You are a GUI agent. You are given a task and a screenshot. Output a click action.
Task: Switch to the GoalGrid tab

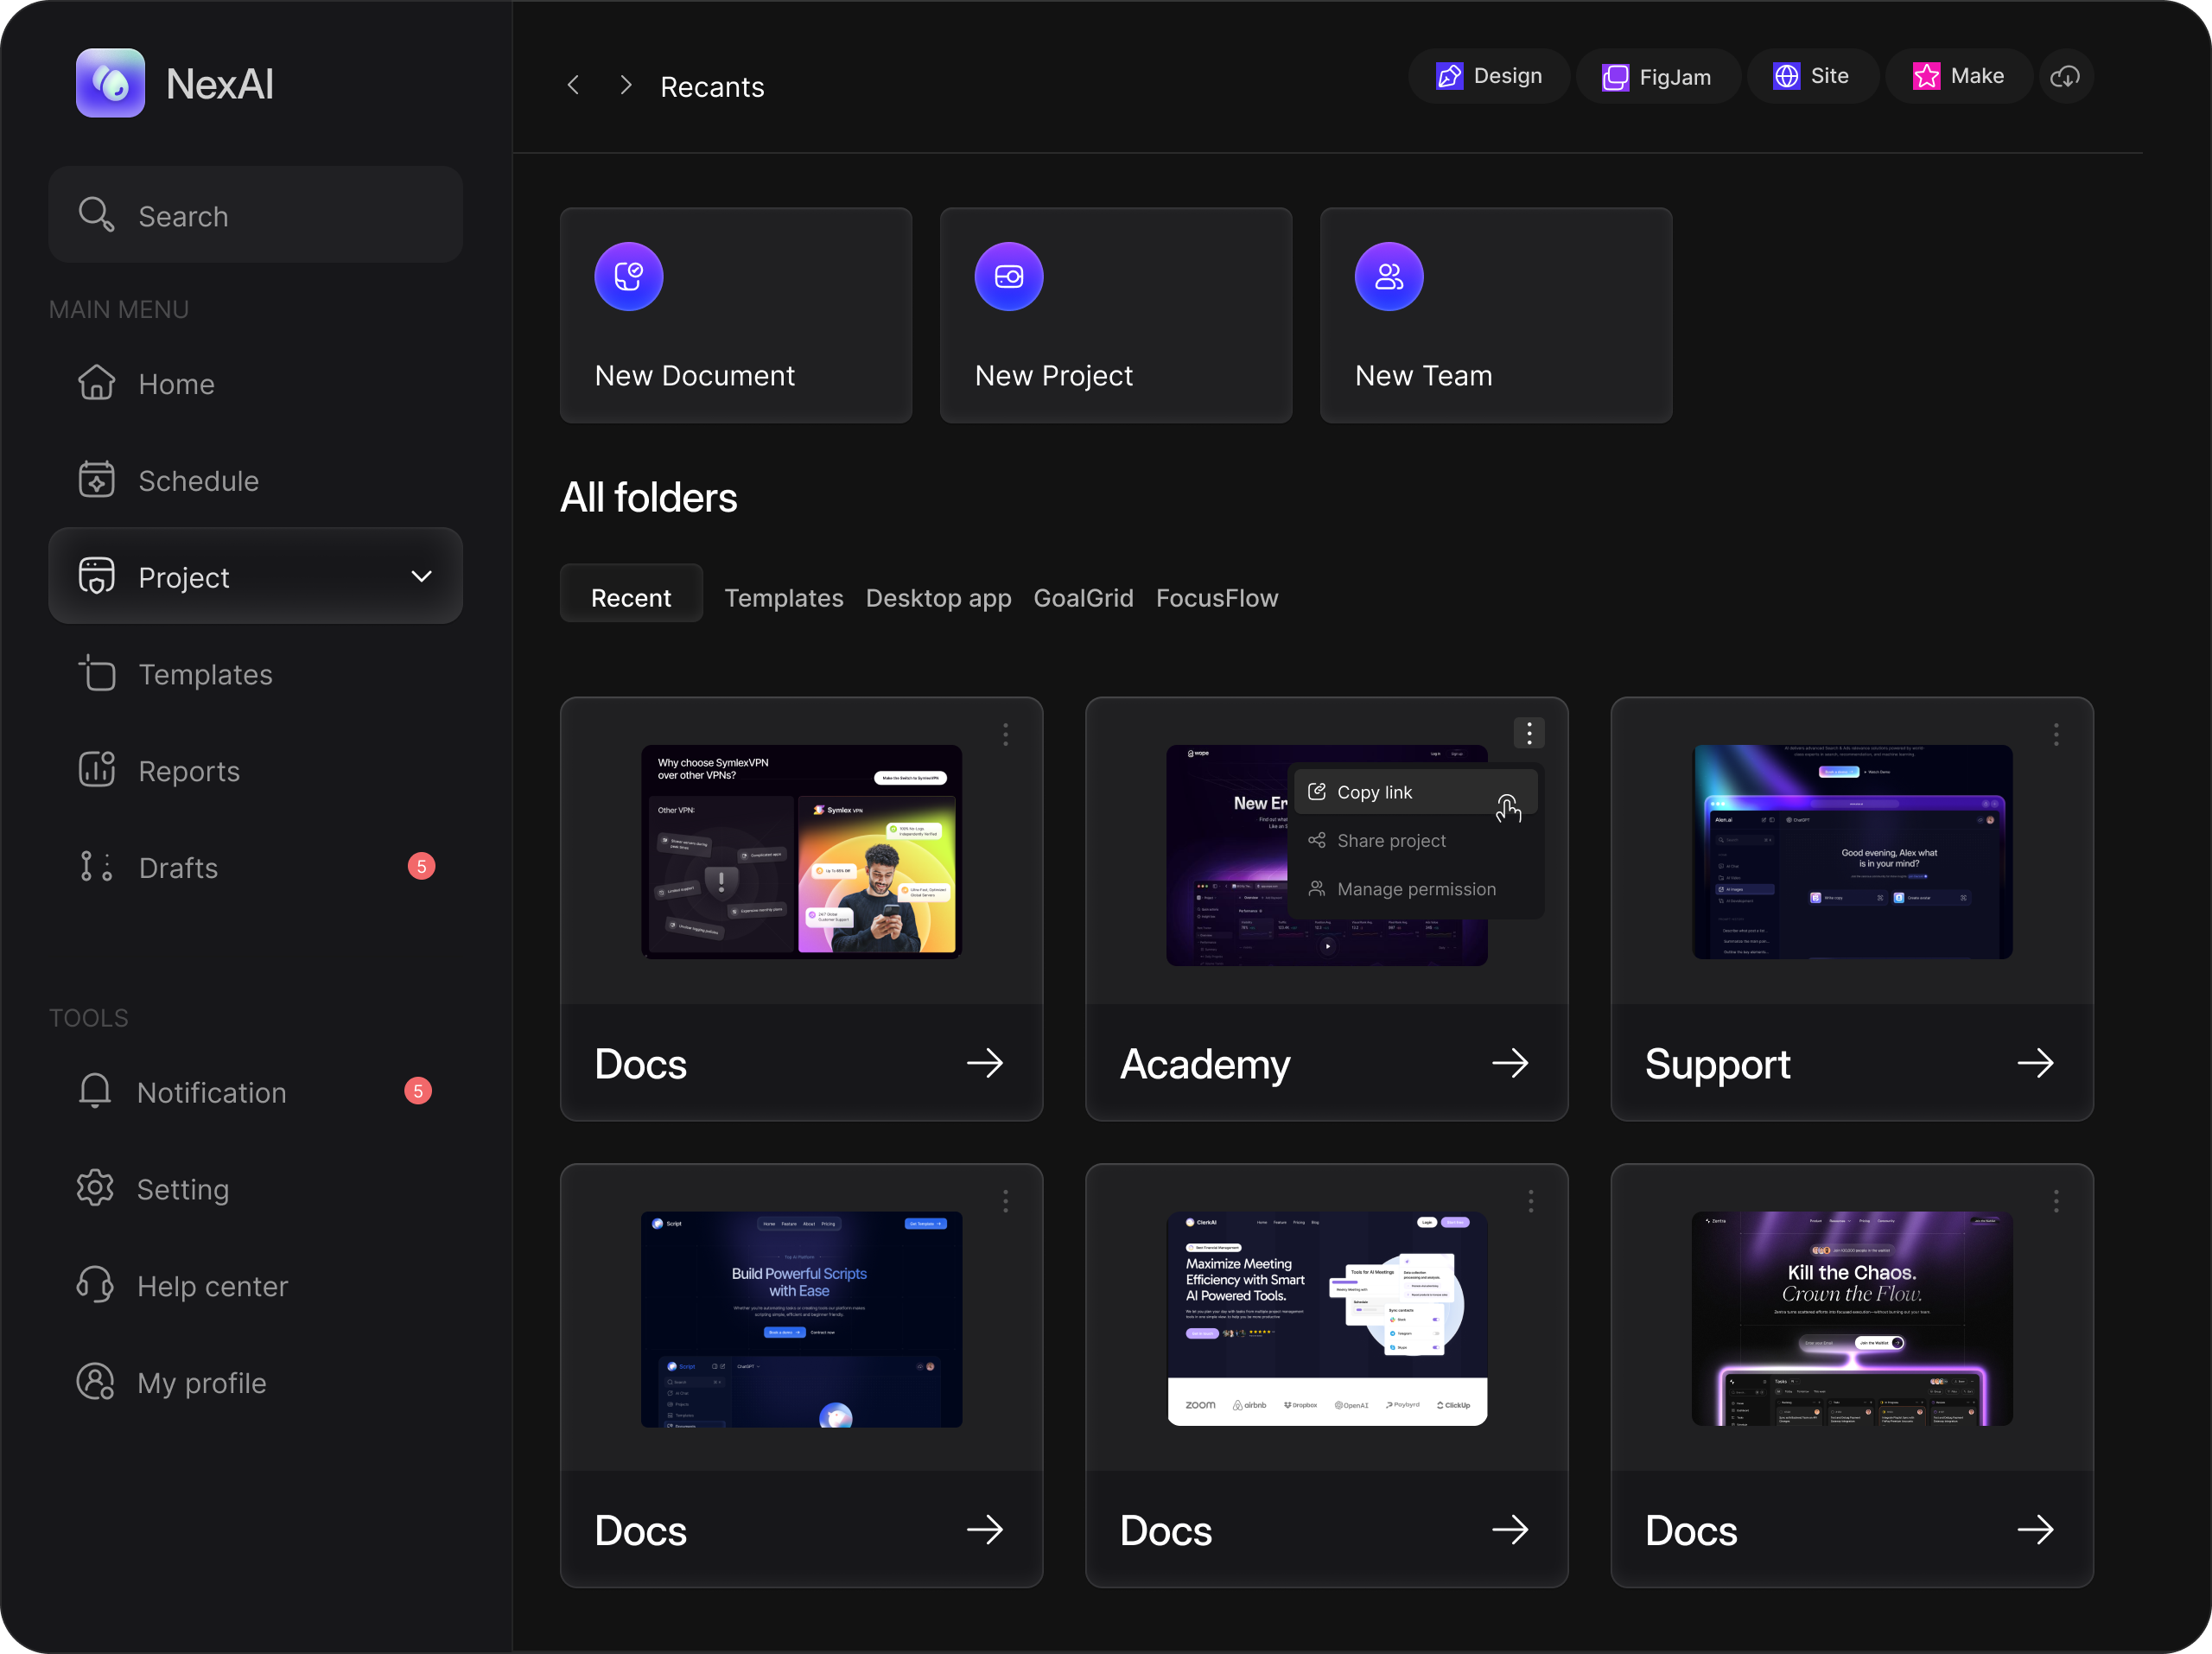(1083, 598)
